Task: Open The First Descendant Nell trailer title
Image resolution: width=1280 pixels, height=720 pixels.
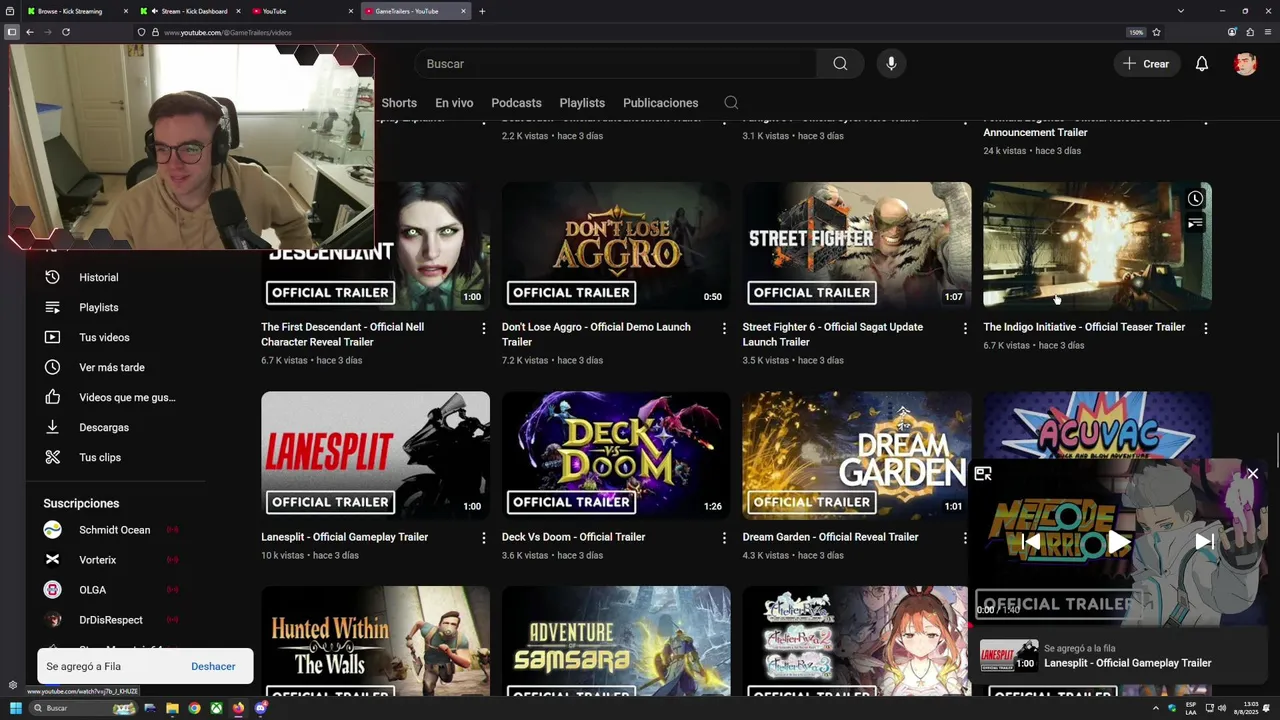Action: coord(342,334)
